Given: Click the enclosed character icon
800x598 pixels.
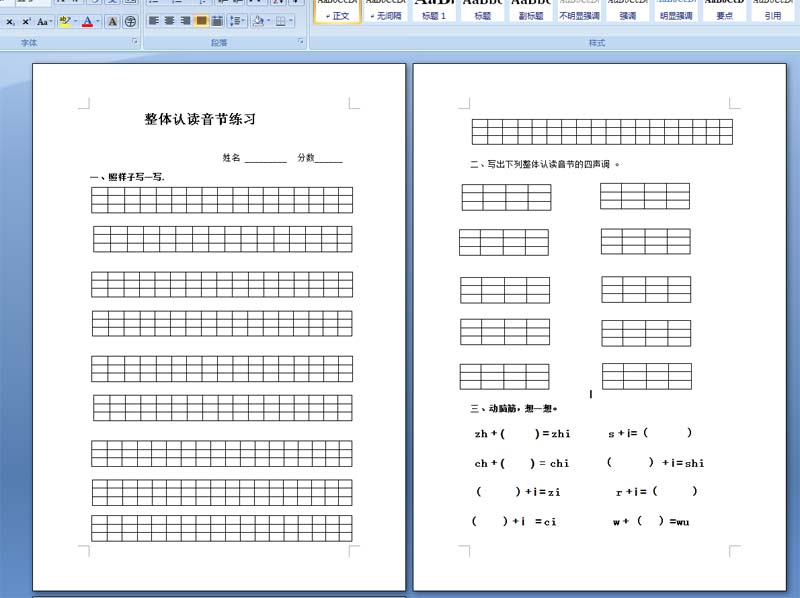Looking at the screenshot, I should [x=131, y=21].
